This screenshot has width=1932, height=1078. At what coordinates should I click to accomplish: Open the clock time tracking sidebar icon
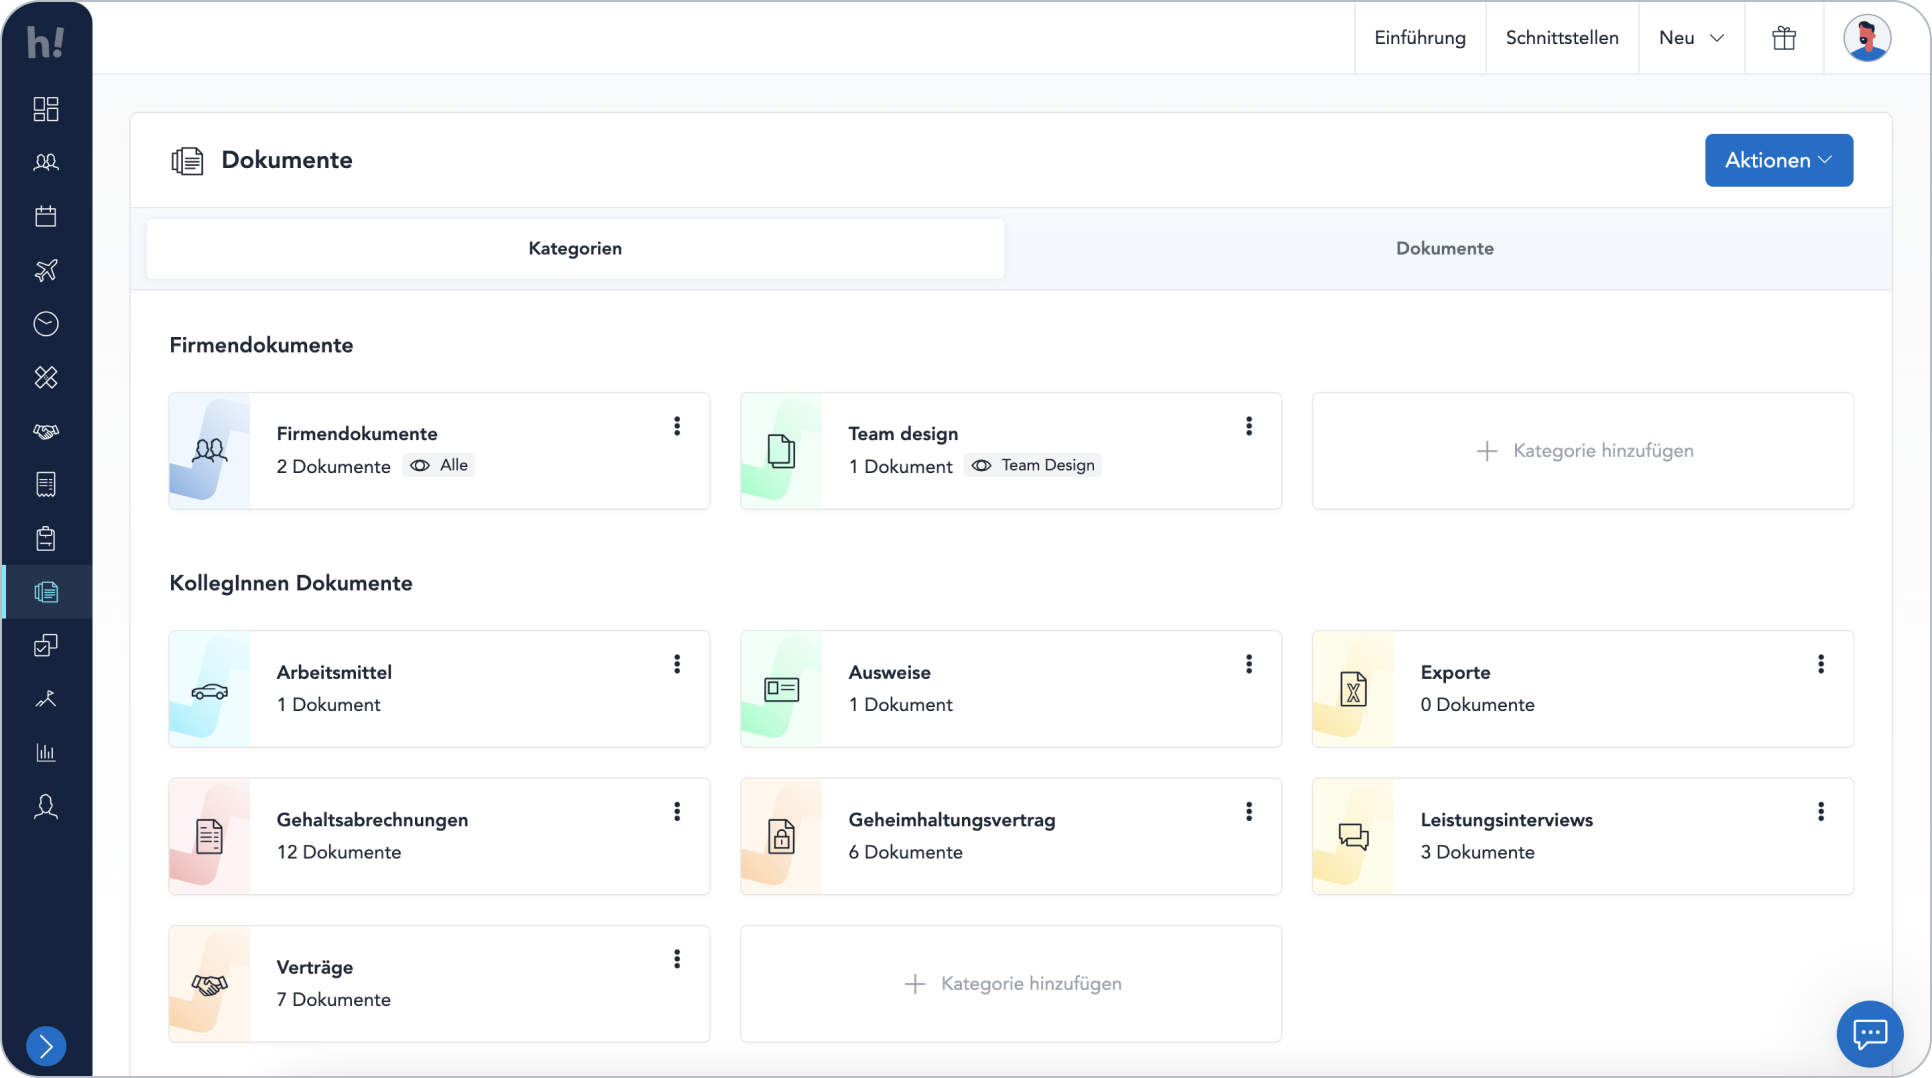46,324
